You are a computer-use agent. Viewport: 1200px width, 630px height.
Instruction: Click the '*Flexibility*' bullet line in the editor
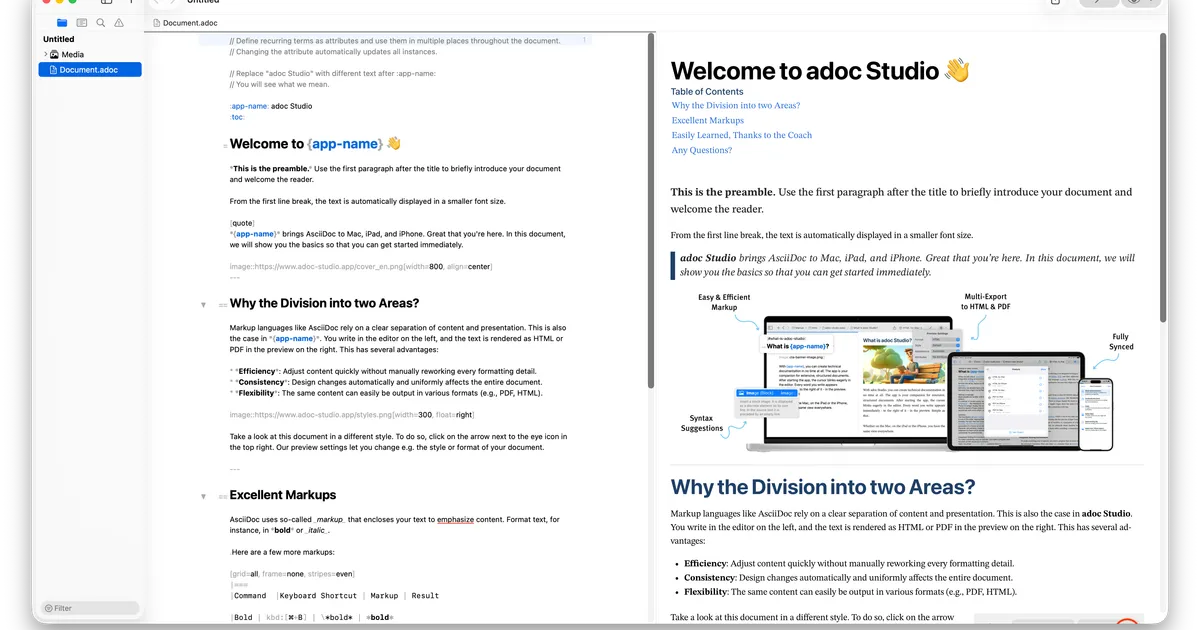pos(387,393)
